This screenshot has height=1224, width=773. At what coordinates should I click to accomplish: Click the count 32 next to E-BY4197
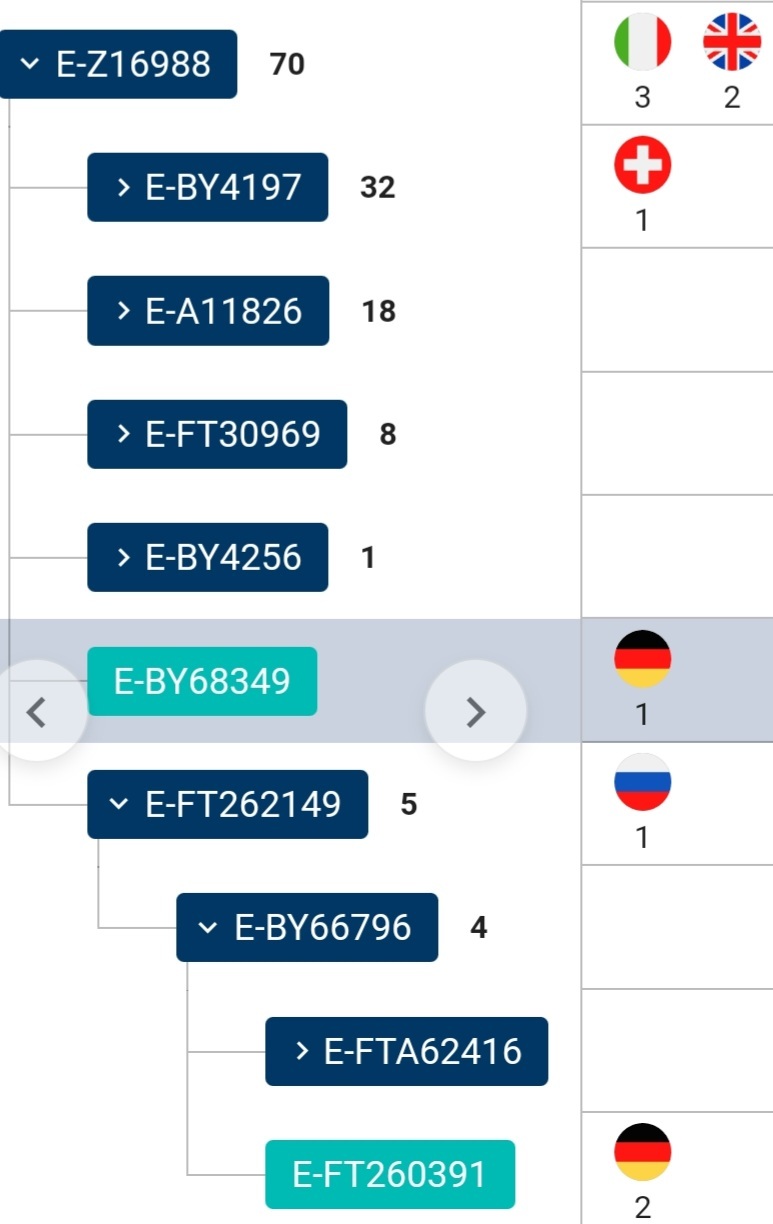[377, 187]
